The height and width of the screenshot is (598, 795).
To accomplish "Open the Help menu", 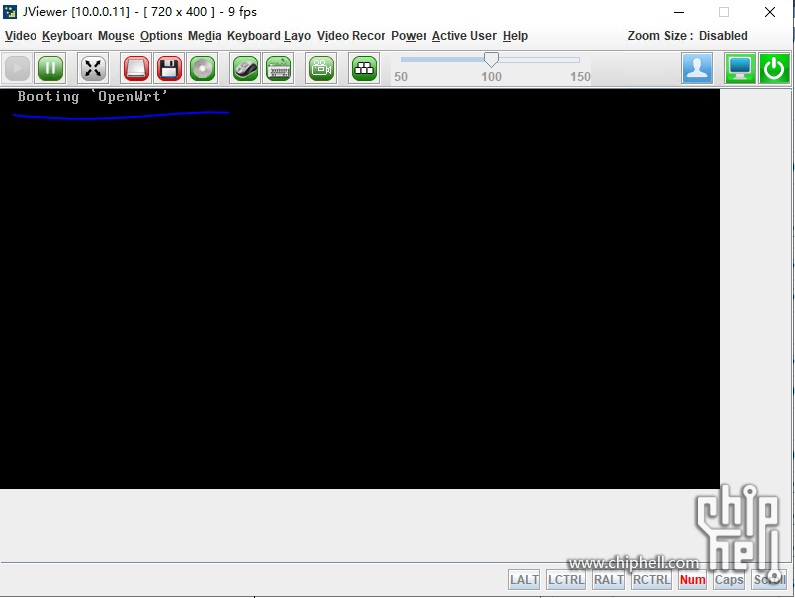I will click(515, 36).
